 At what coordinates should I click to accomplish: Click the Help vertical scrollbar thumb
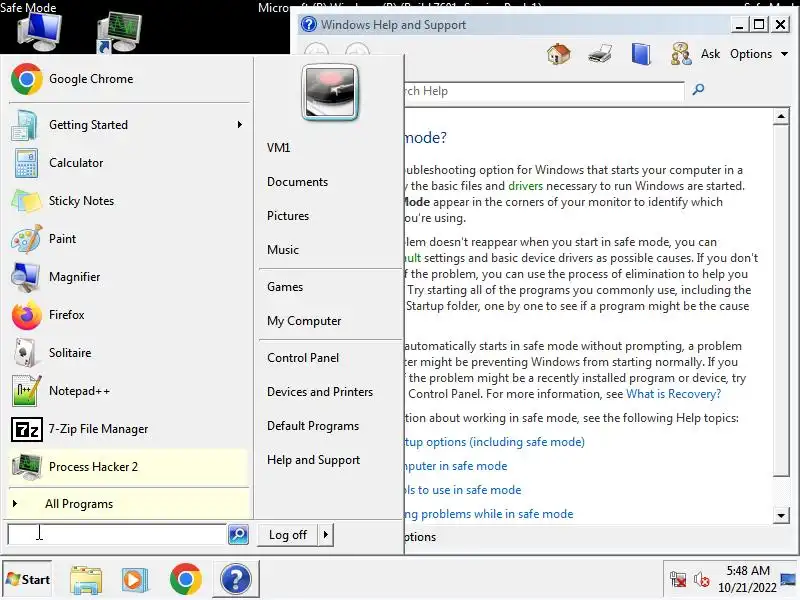[x=781, y=301]
